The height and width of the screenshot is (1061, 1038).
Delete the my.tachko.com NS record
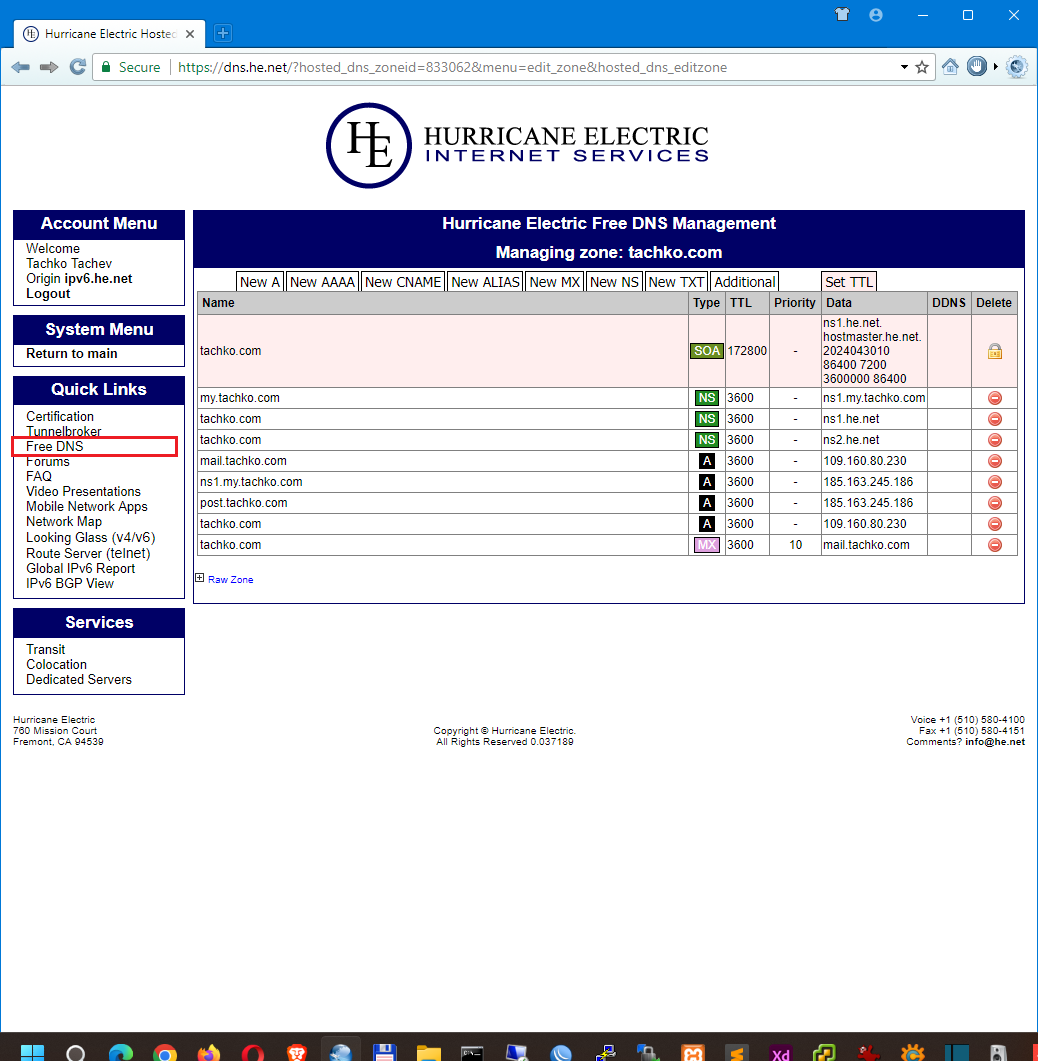tap(995, 398)
